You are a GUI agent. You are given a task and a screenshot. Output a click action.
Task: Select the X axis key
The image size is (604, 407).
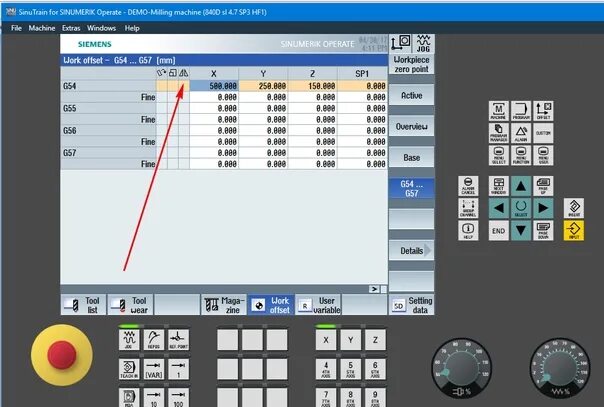click(326, 340)
